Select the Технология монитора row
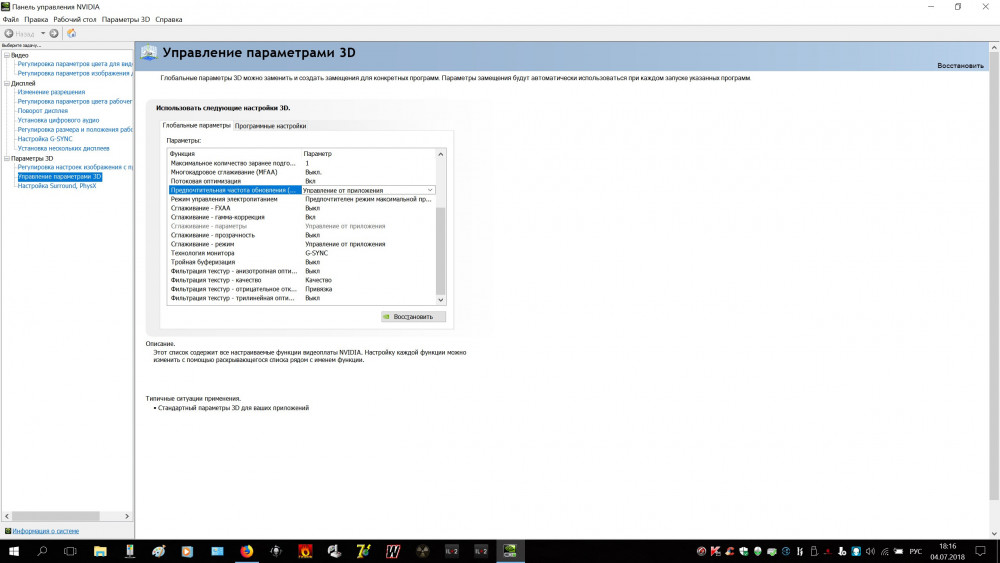Image resolution: width=1000 pixels, height=563 pixels. (302, 252)
